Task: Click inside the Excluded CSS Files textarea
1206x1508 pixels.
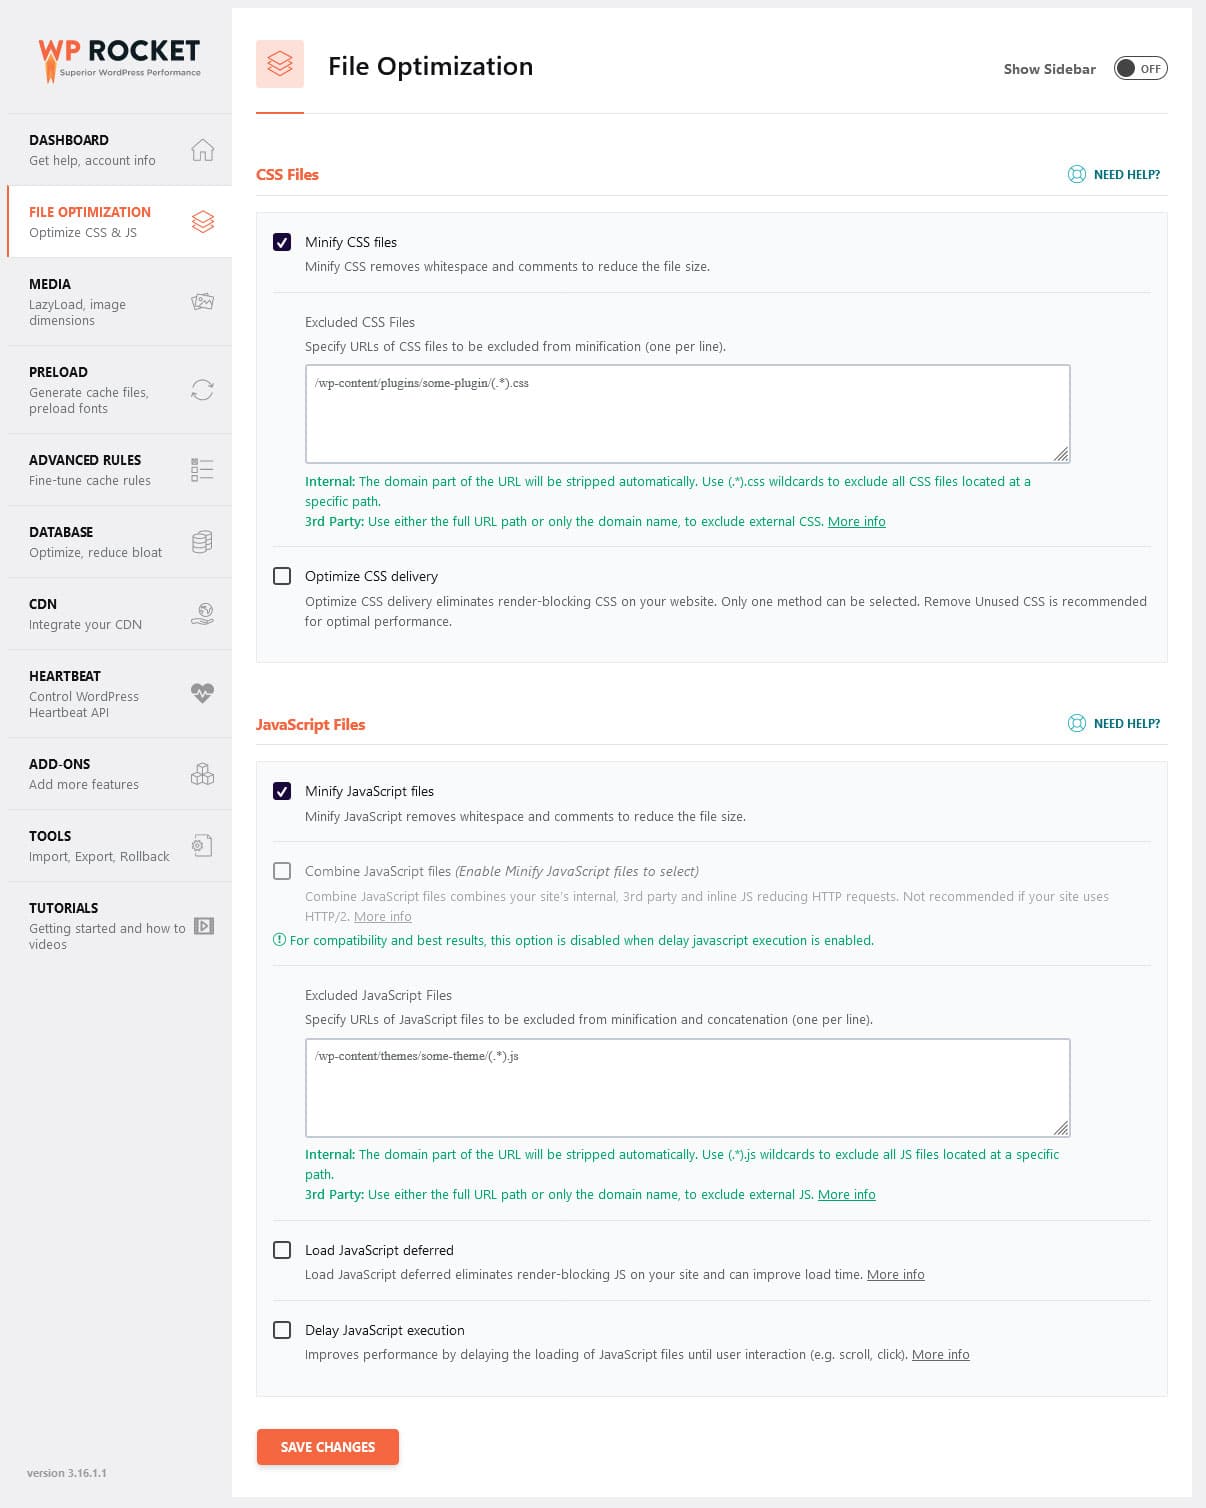Action: (688, 412)
